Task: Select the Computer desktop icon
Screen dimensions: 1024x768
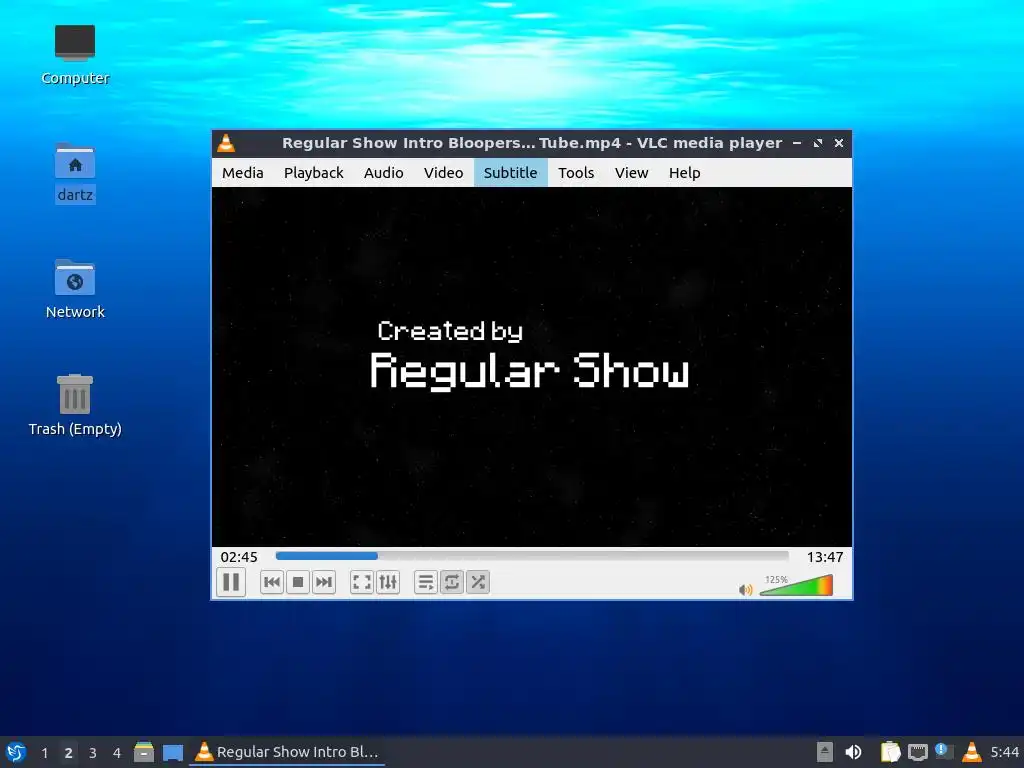Action: click(75, 56)
